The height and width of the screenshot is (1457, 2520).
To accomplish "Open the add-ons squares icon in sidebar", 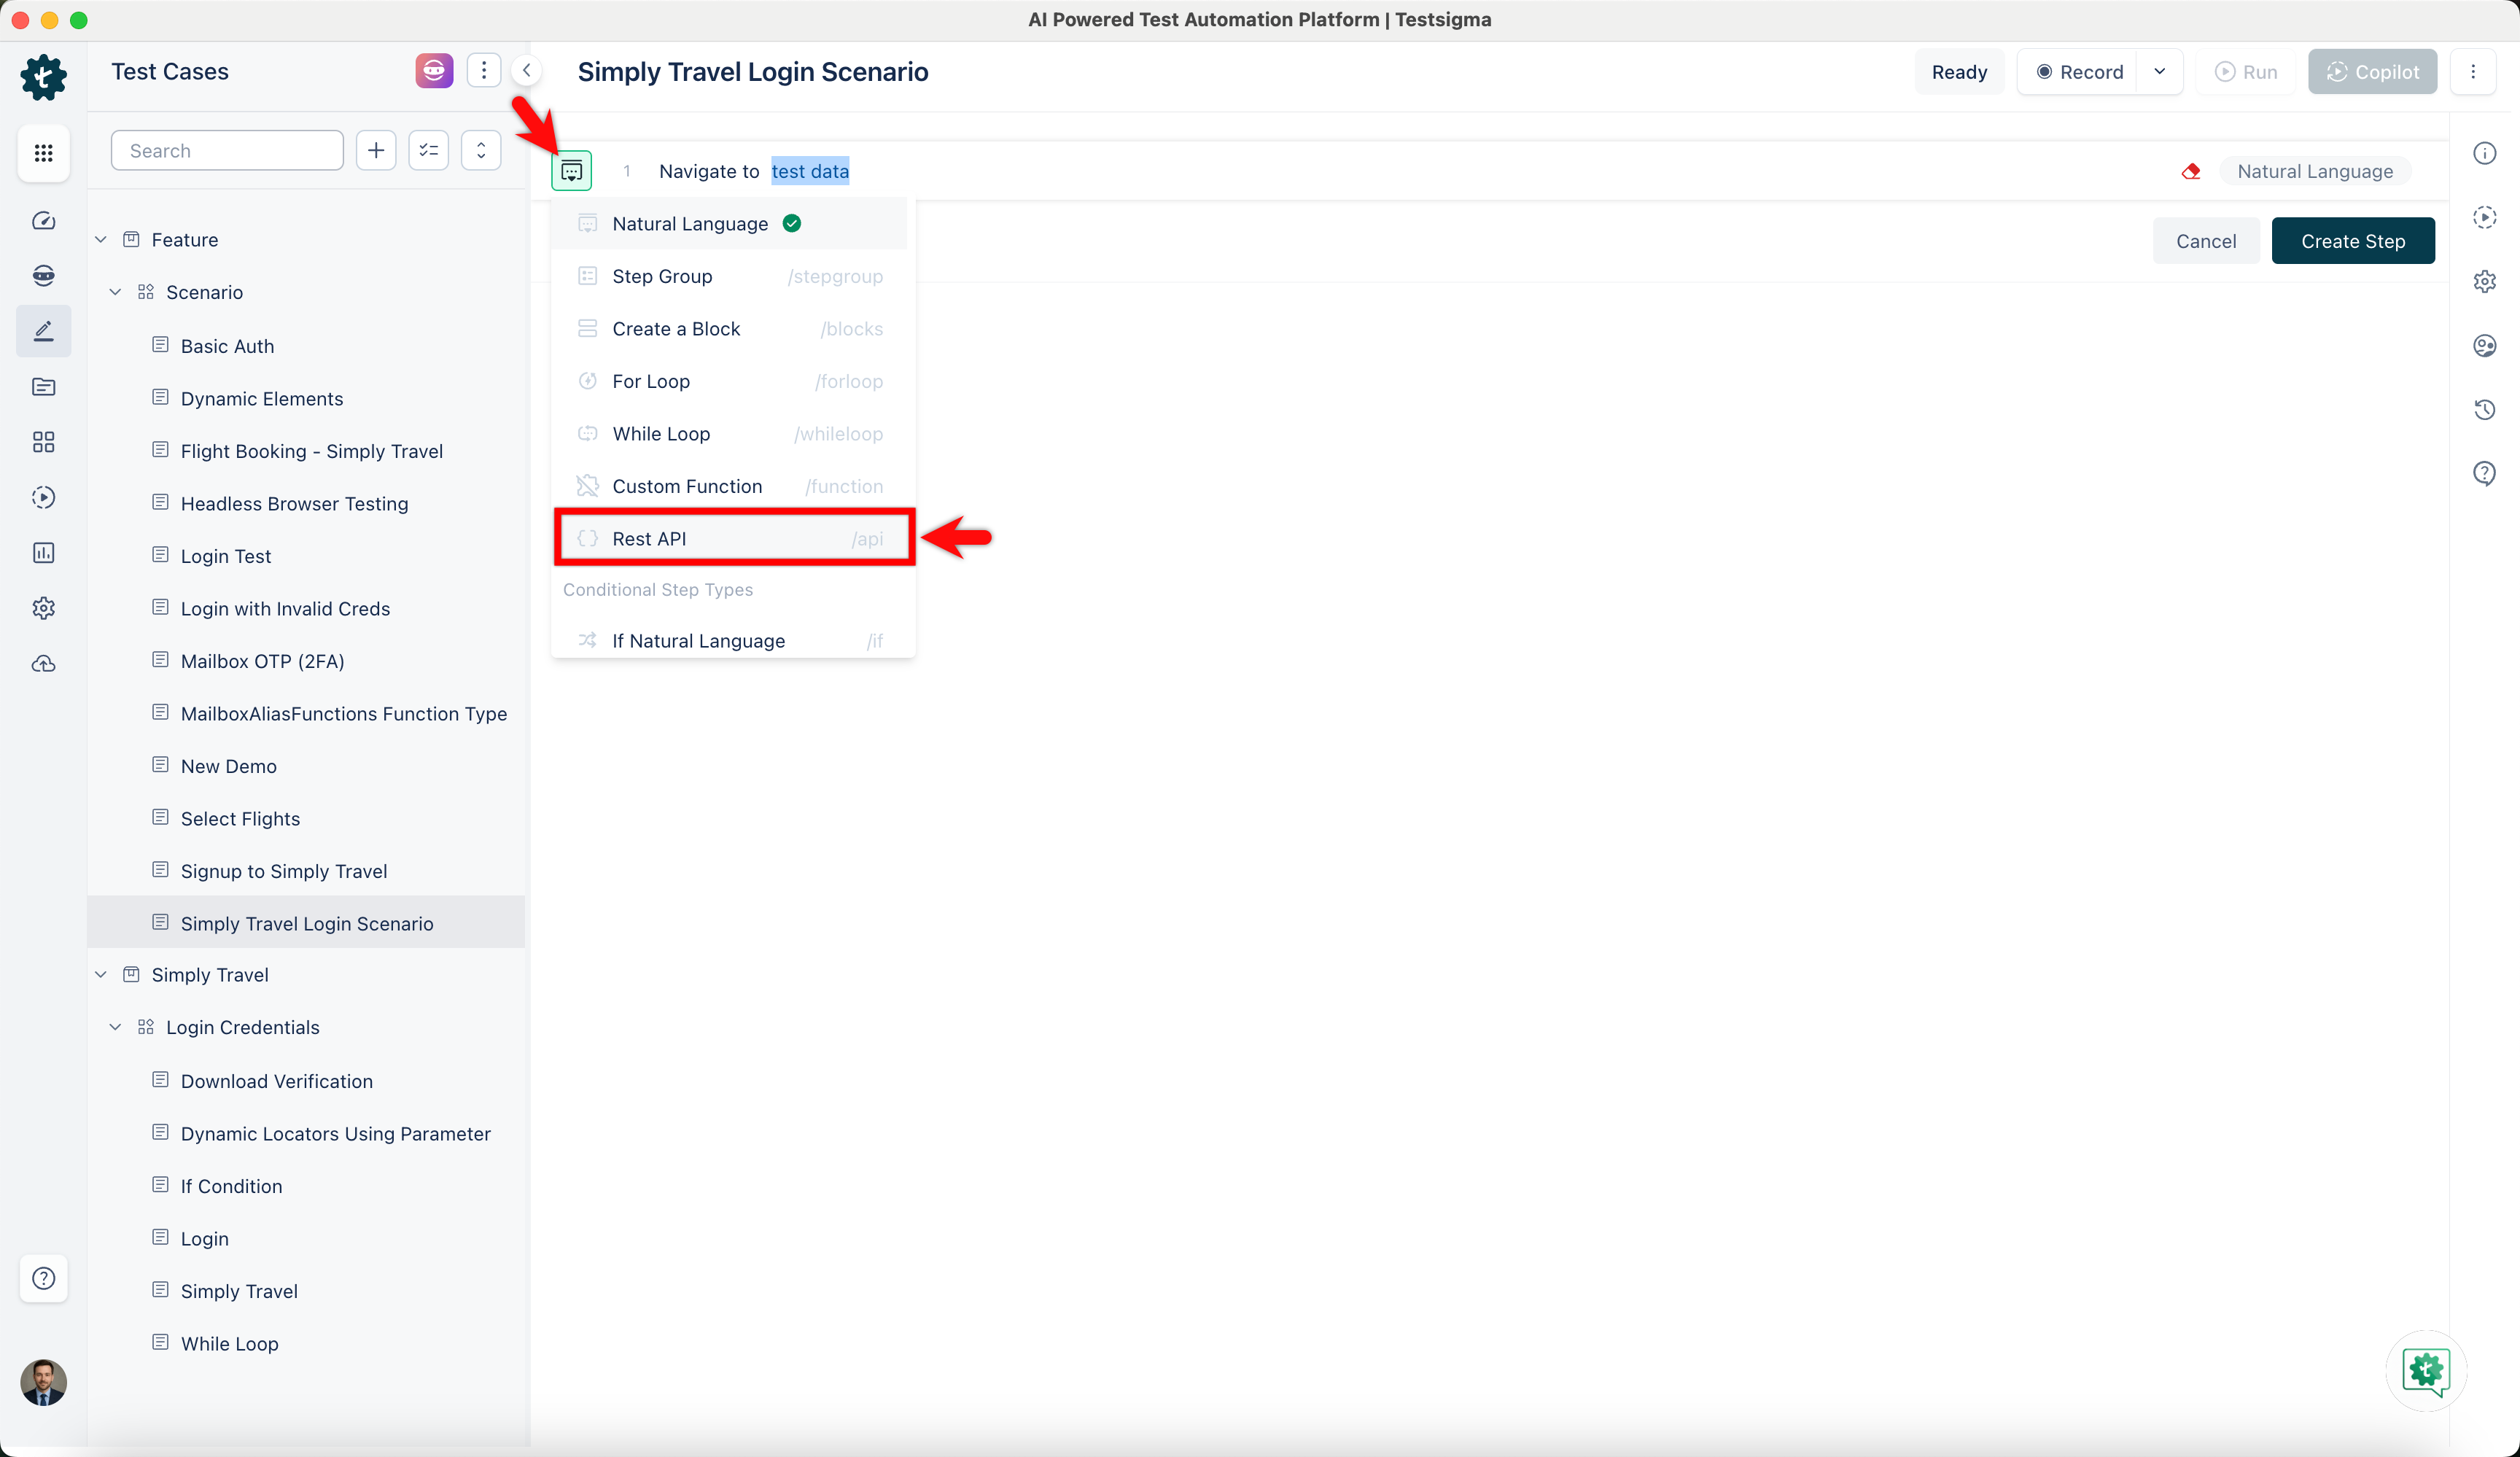I will pos(43,442).
